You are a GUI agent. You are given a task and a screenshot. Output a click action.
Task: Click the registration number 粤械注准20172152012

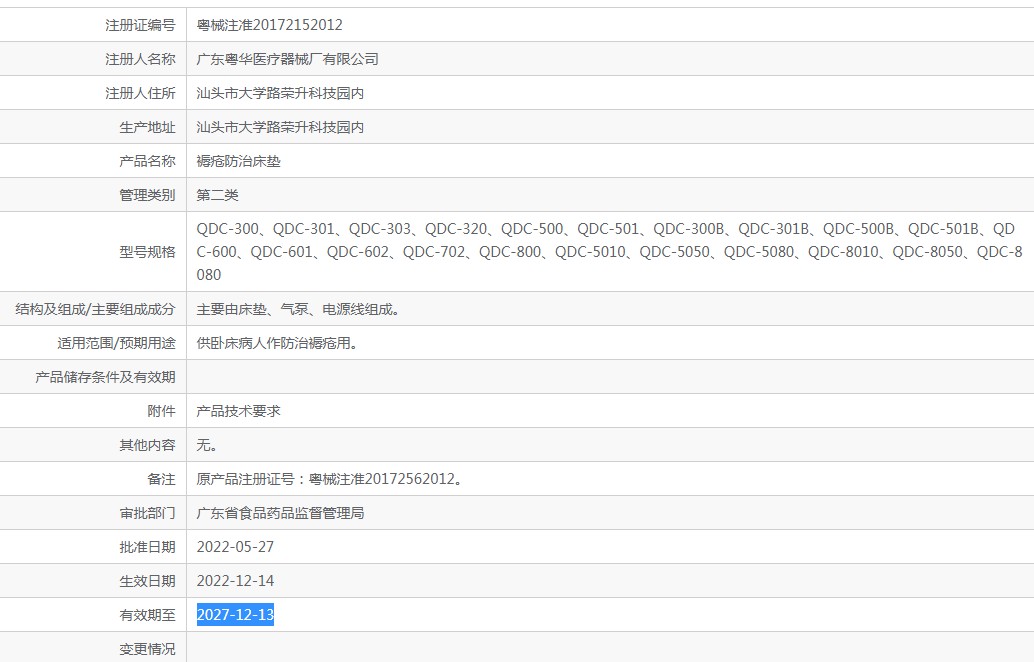click(270, 25)
